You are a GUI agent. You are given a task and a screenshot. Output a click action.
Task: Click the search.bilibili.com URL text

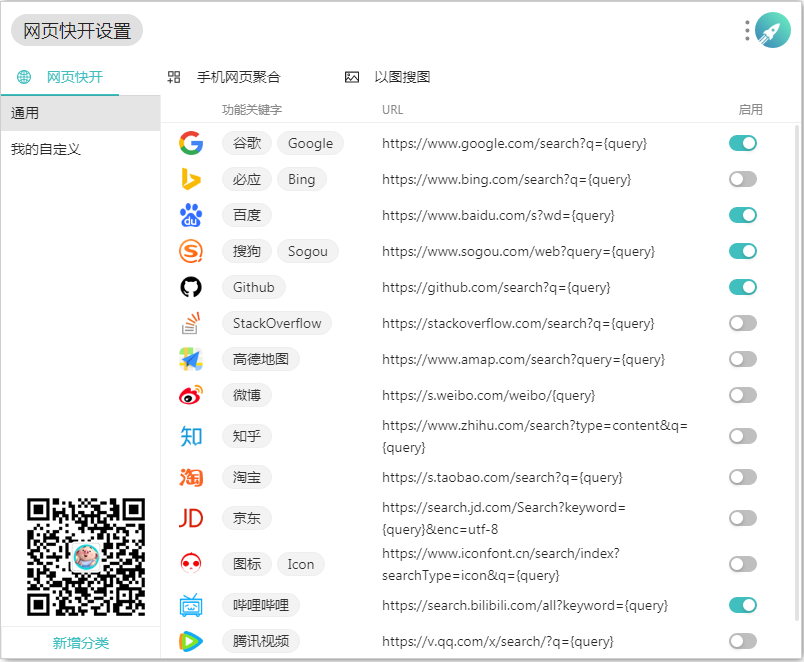click(x=525, y=606)
